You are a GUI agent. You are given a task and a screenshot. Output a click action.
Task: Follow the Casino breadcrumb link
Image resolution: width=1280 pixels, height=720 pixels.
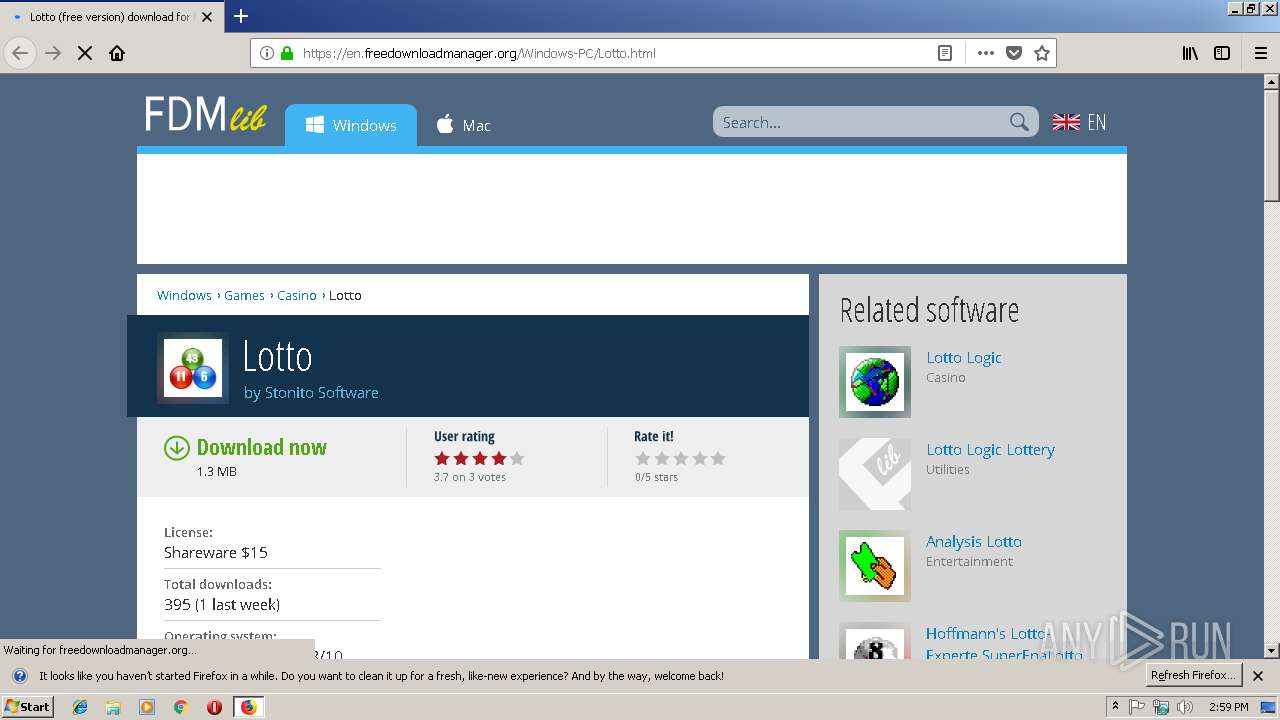pos(297,295)
